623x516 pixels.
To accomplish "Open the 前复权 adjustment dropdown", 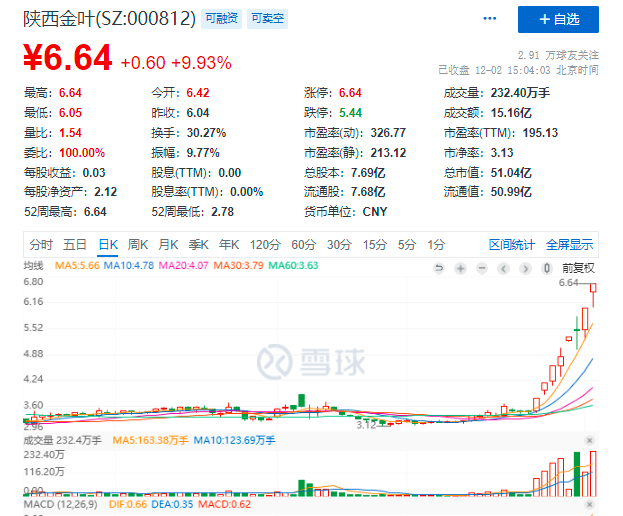I will point(578,268).
